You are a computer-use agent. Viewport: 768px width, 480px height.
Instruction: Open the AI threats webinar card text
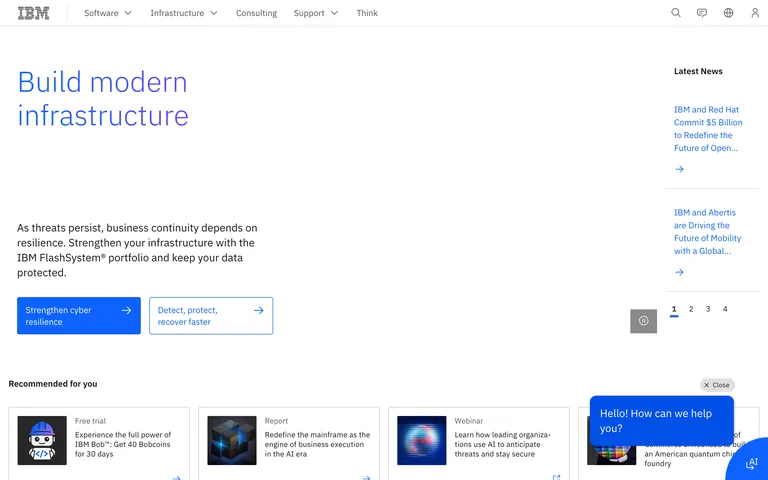click(503, 444)
